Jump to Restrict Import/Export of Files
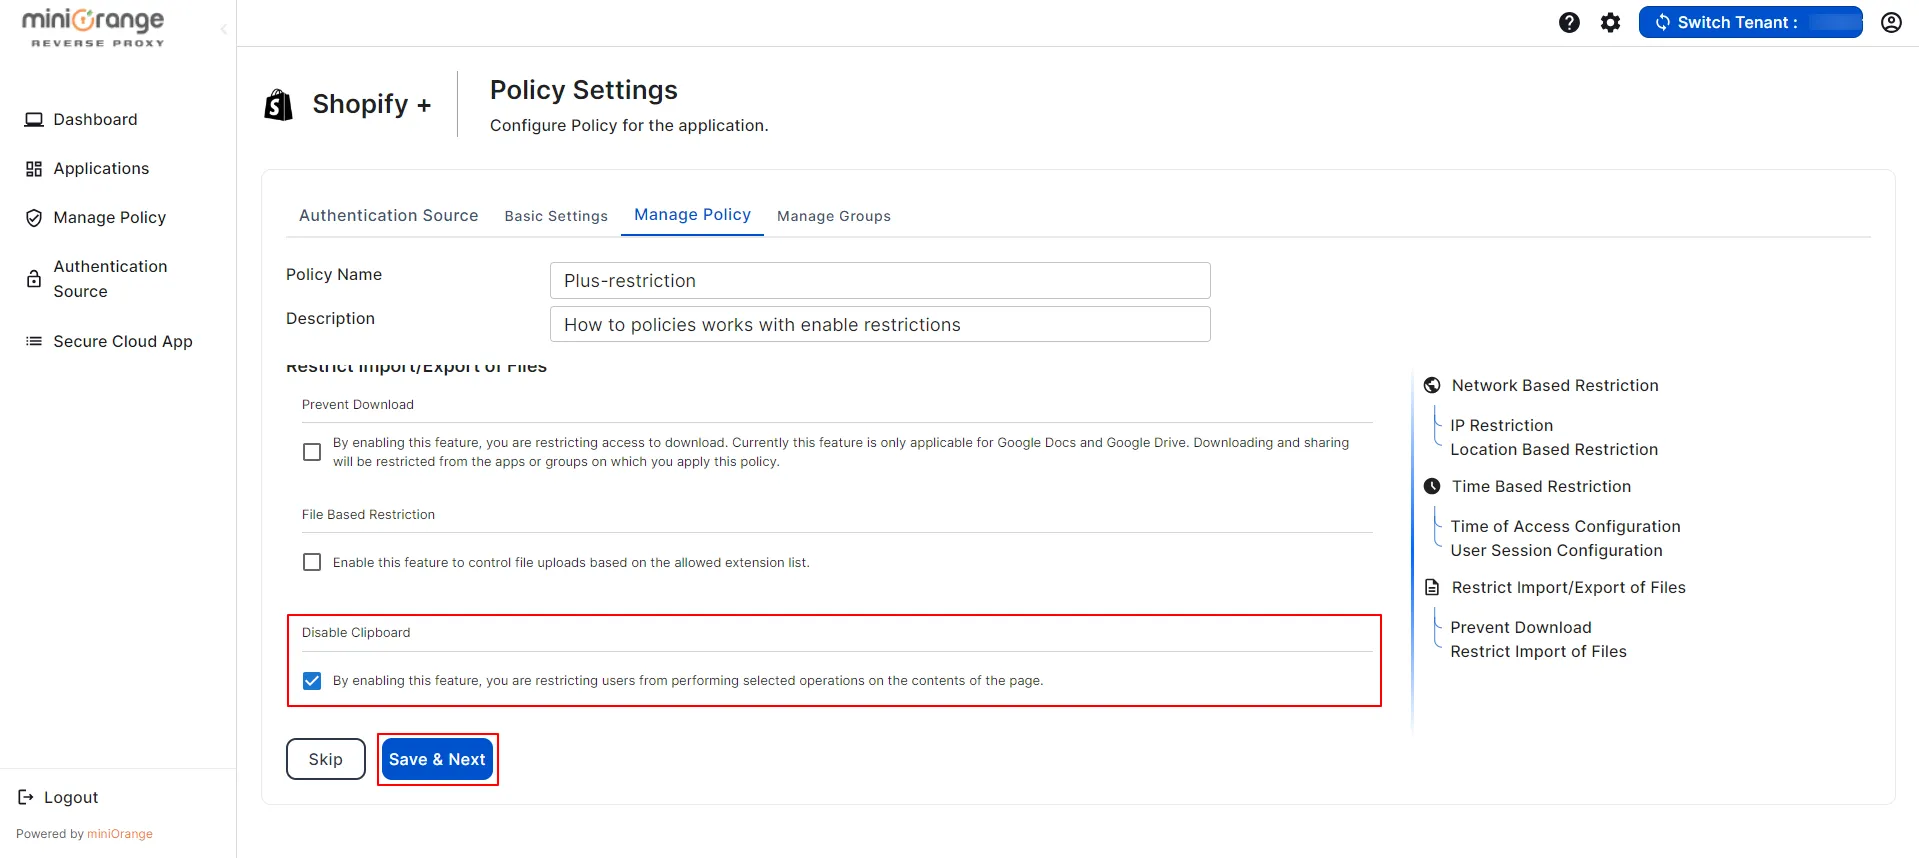1919x858 pixels. [x=1568, y=587]
